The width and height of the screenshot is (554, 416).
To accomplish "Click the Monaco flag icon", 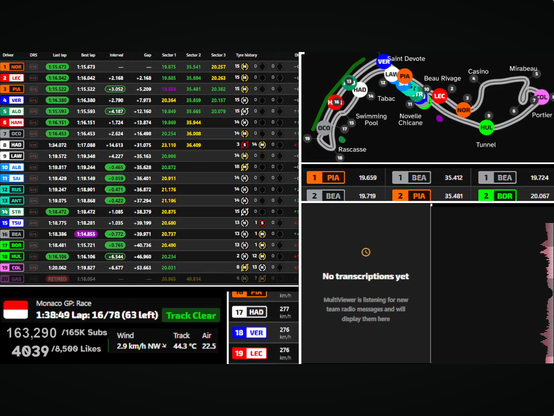I will point(16,309).
